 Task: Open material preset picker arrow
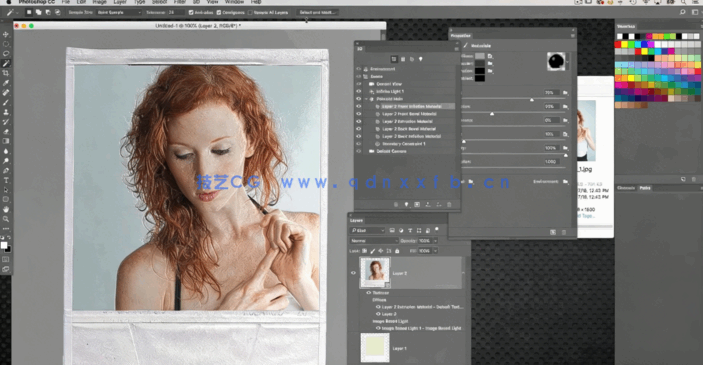click(568, 61)
